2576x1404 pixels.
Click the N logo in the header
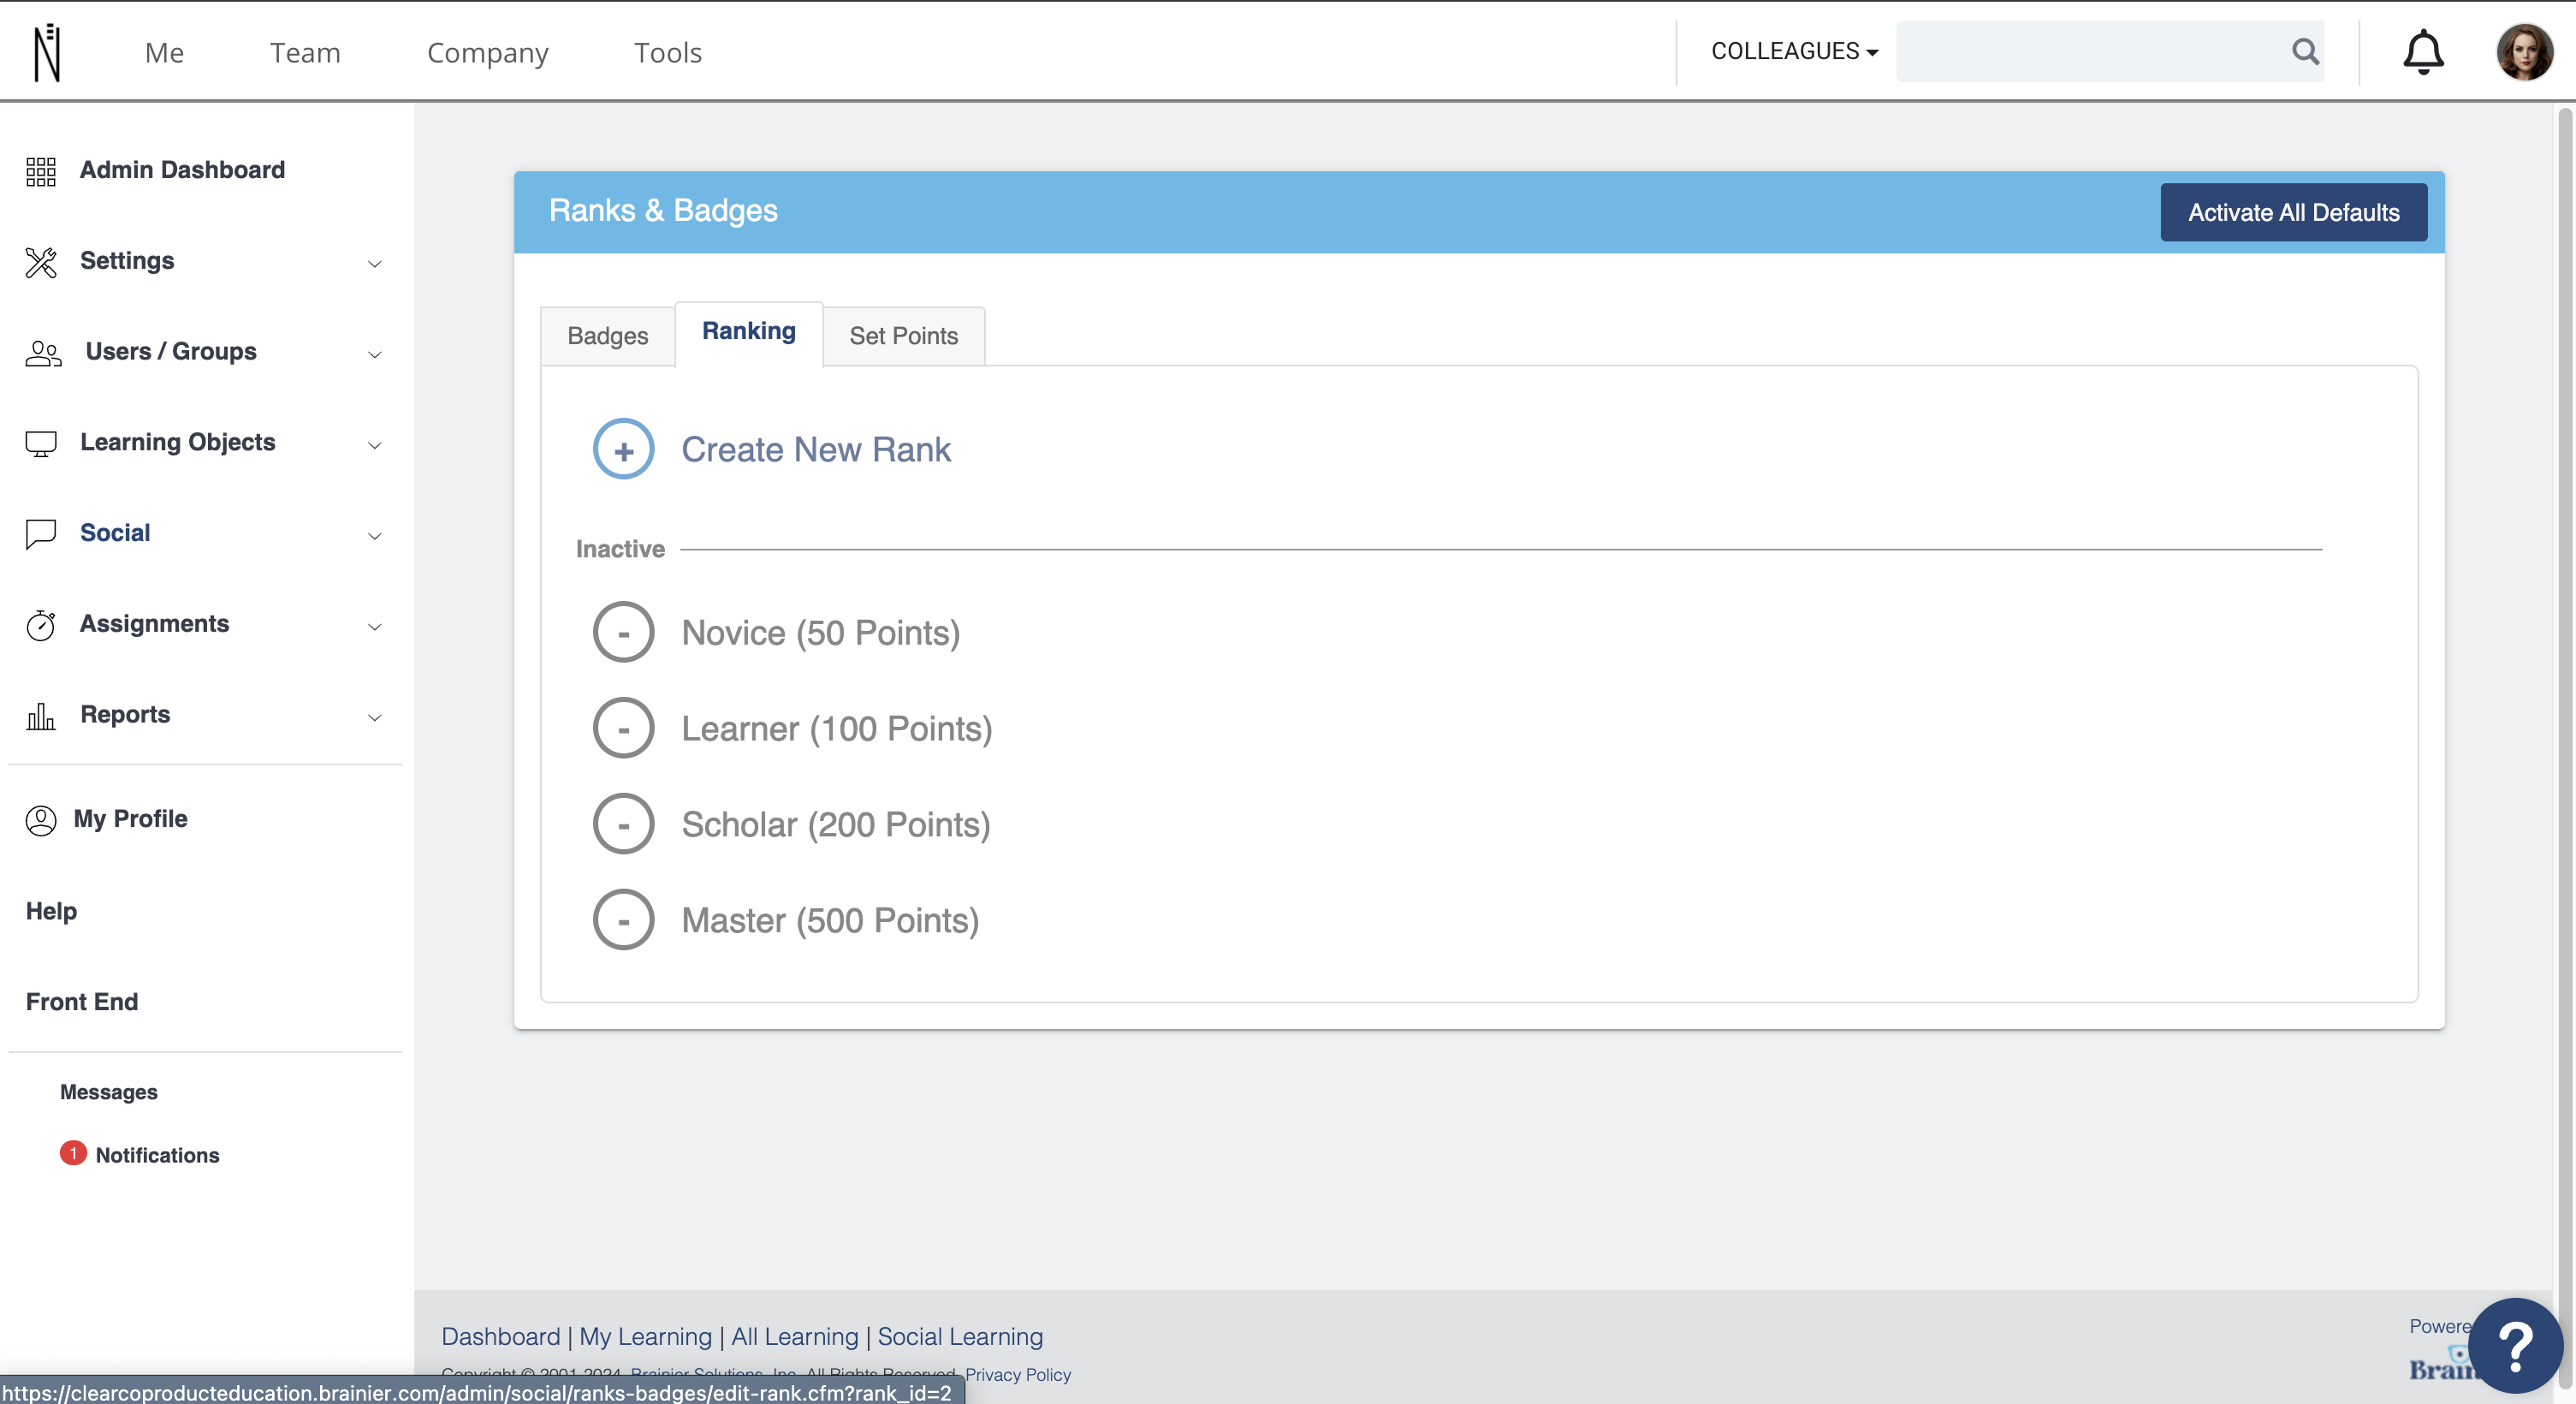coord(47,52)
